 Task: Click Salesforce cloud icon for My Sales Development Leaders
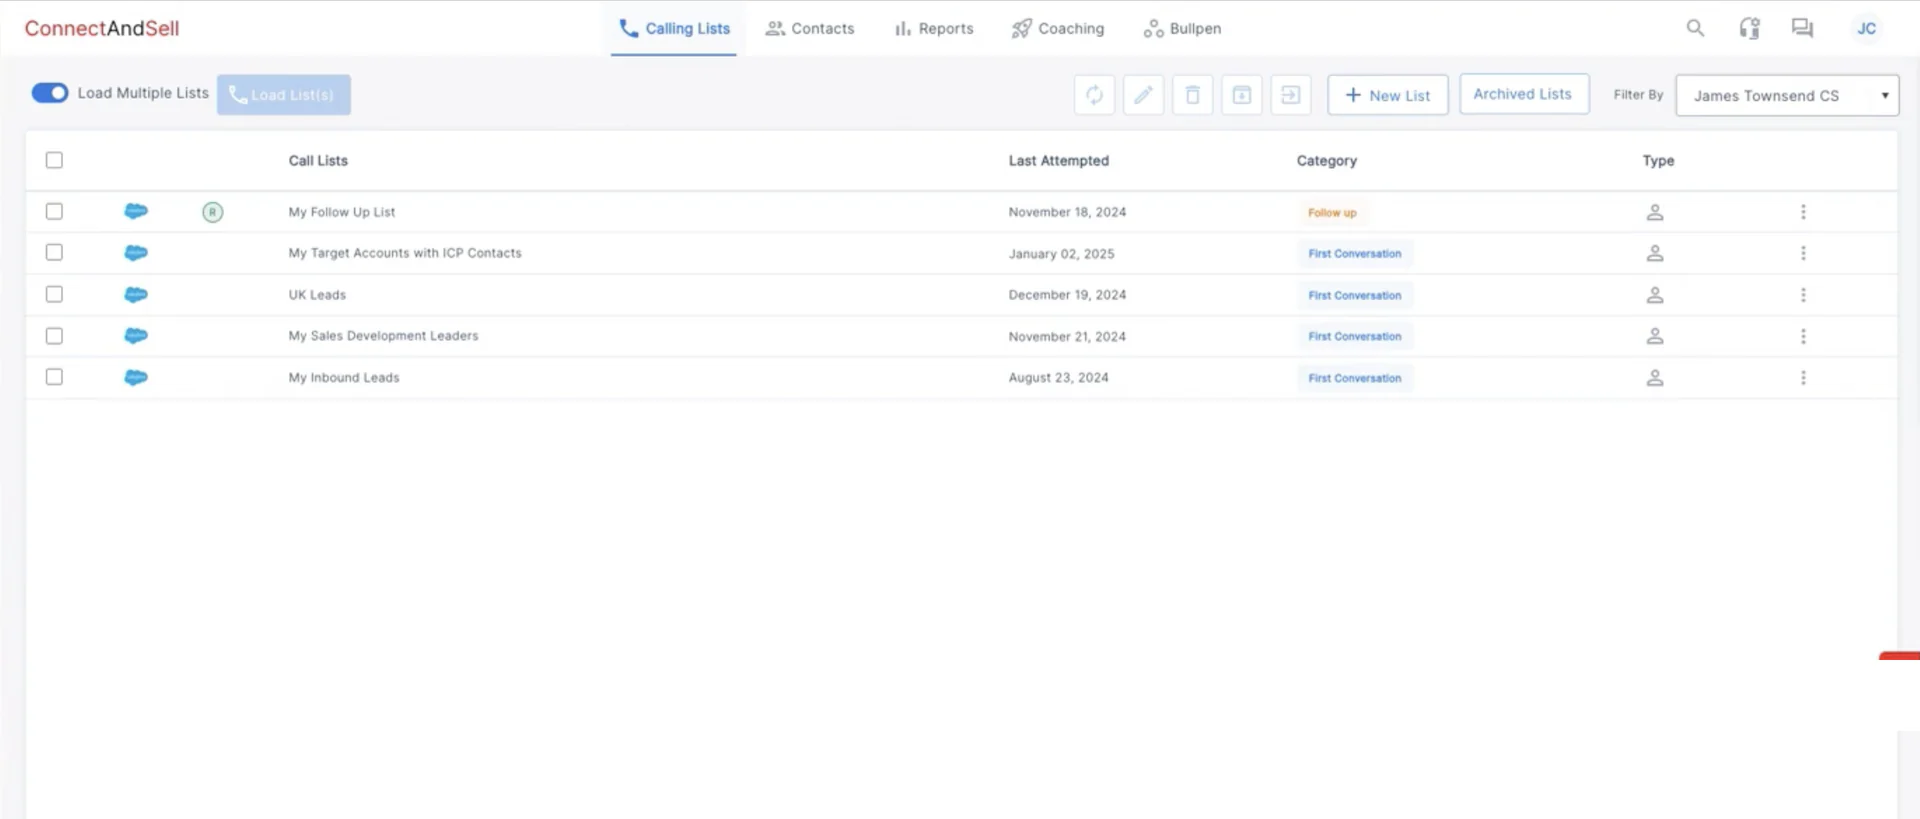[x=136, y=335]
